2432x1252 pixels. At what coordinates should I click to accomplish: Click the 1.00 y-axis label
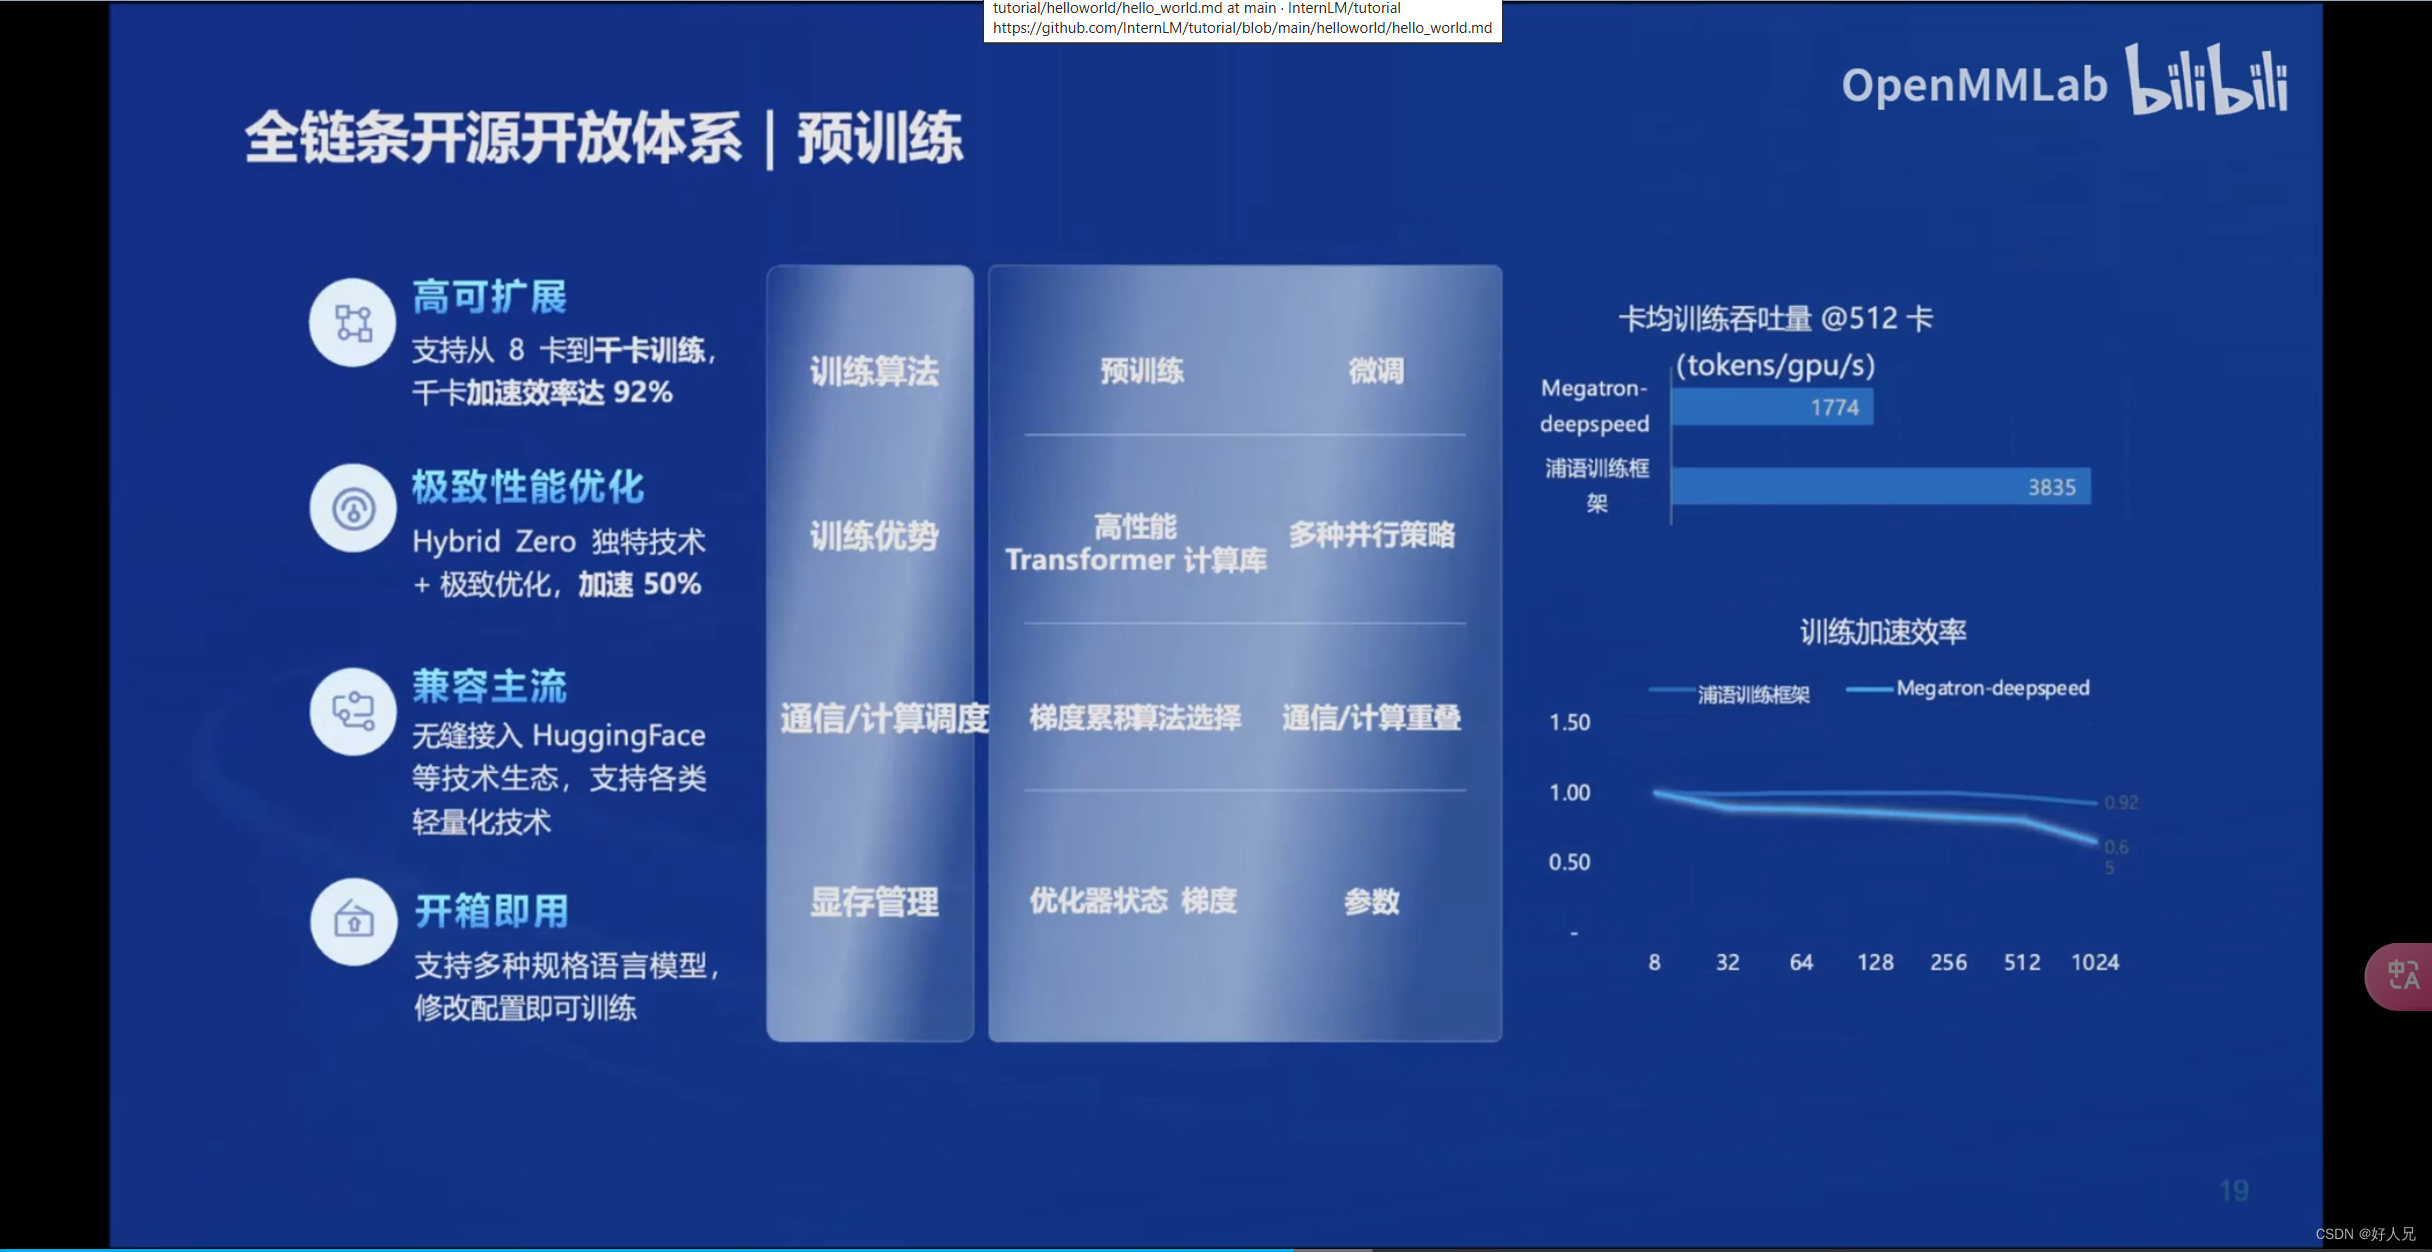pyautogui.click(x=1569, y=793)
